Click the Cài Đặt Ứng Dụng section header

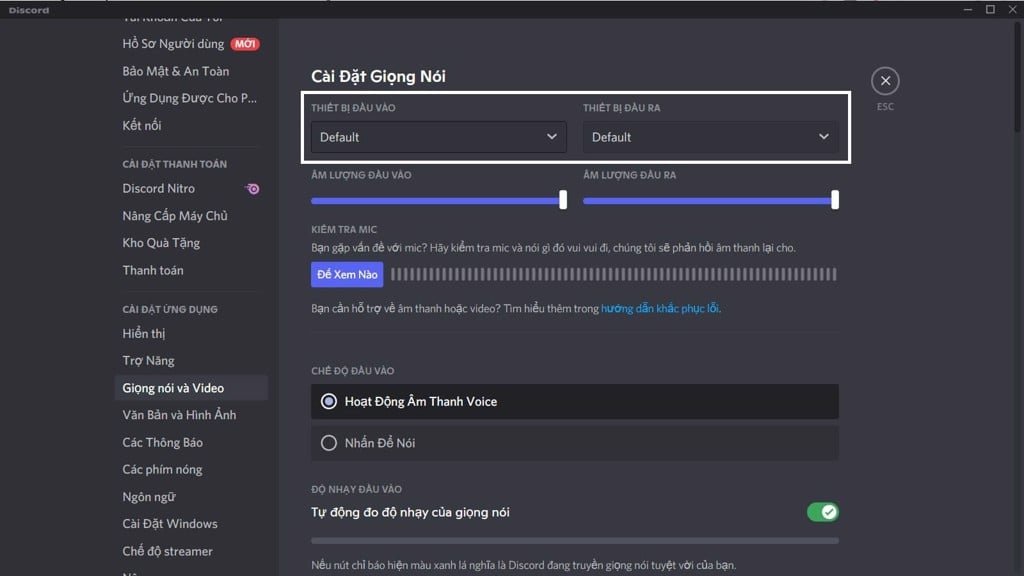coord(170,309)
